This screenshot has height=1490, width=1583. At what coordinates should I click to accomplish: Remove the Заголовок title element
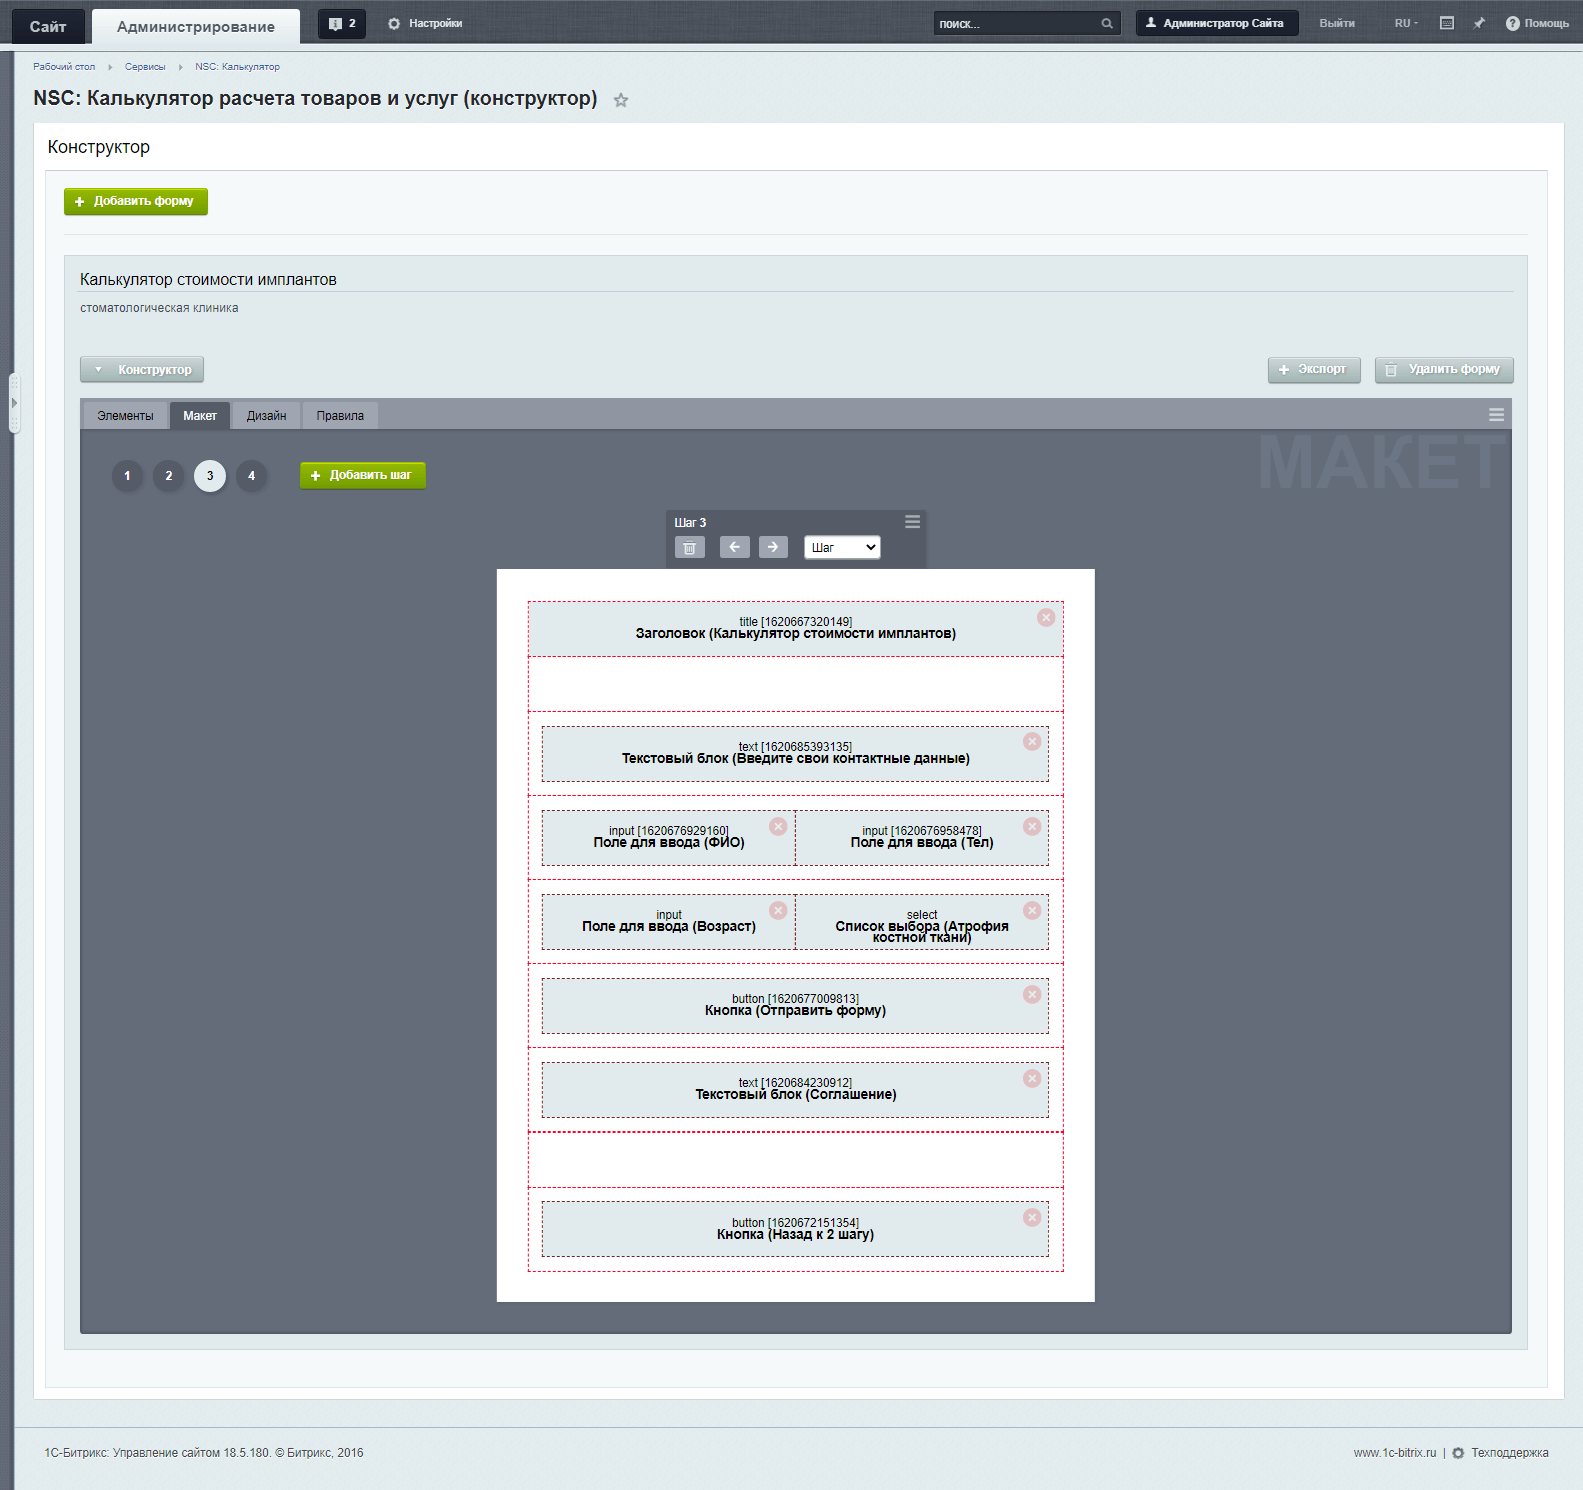point(1046,618)
